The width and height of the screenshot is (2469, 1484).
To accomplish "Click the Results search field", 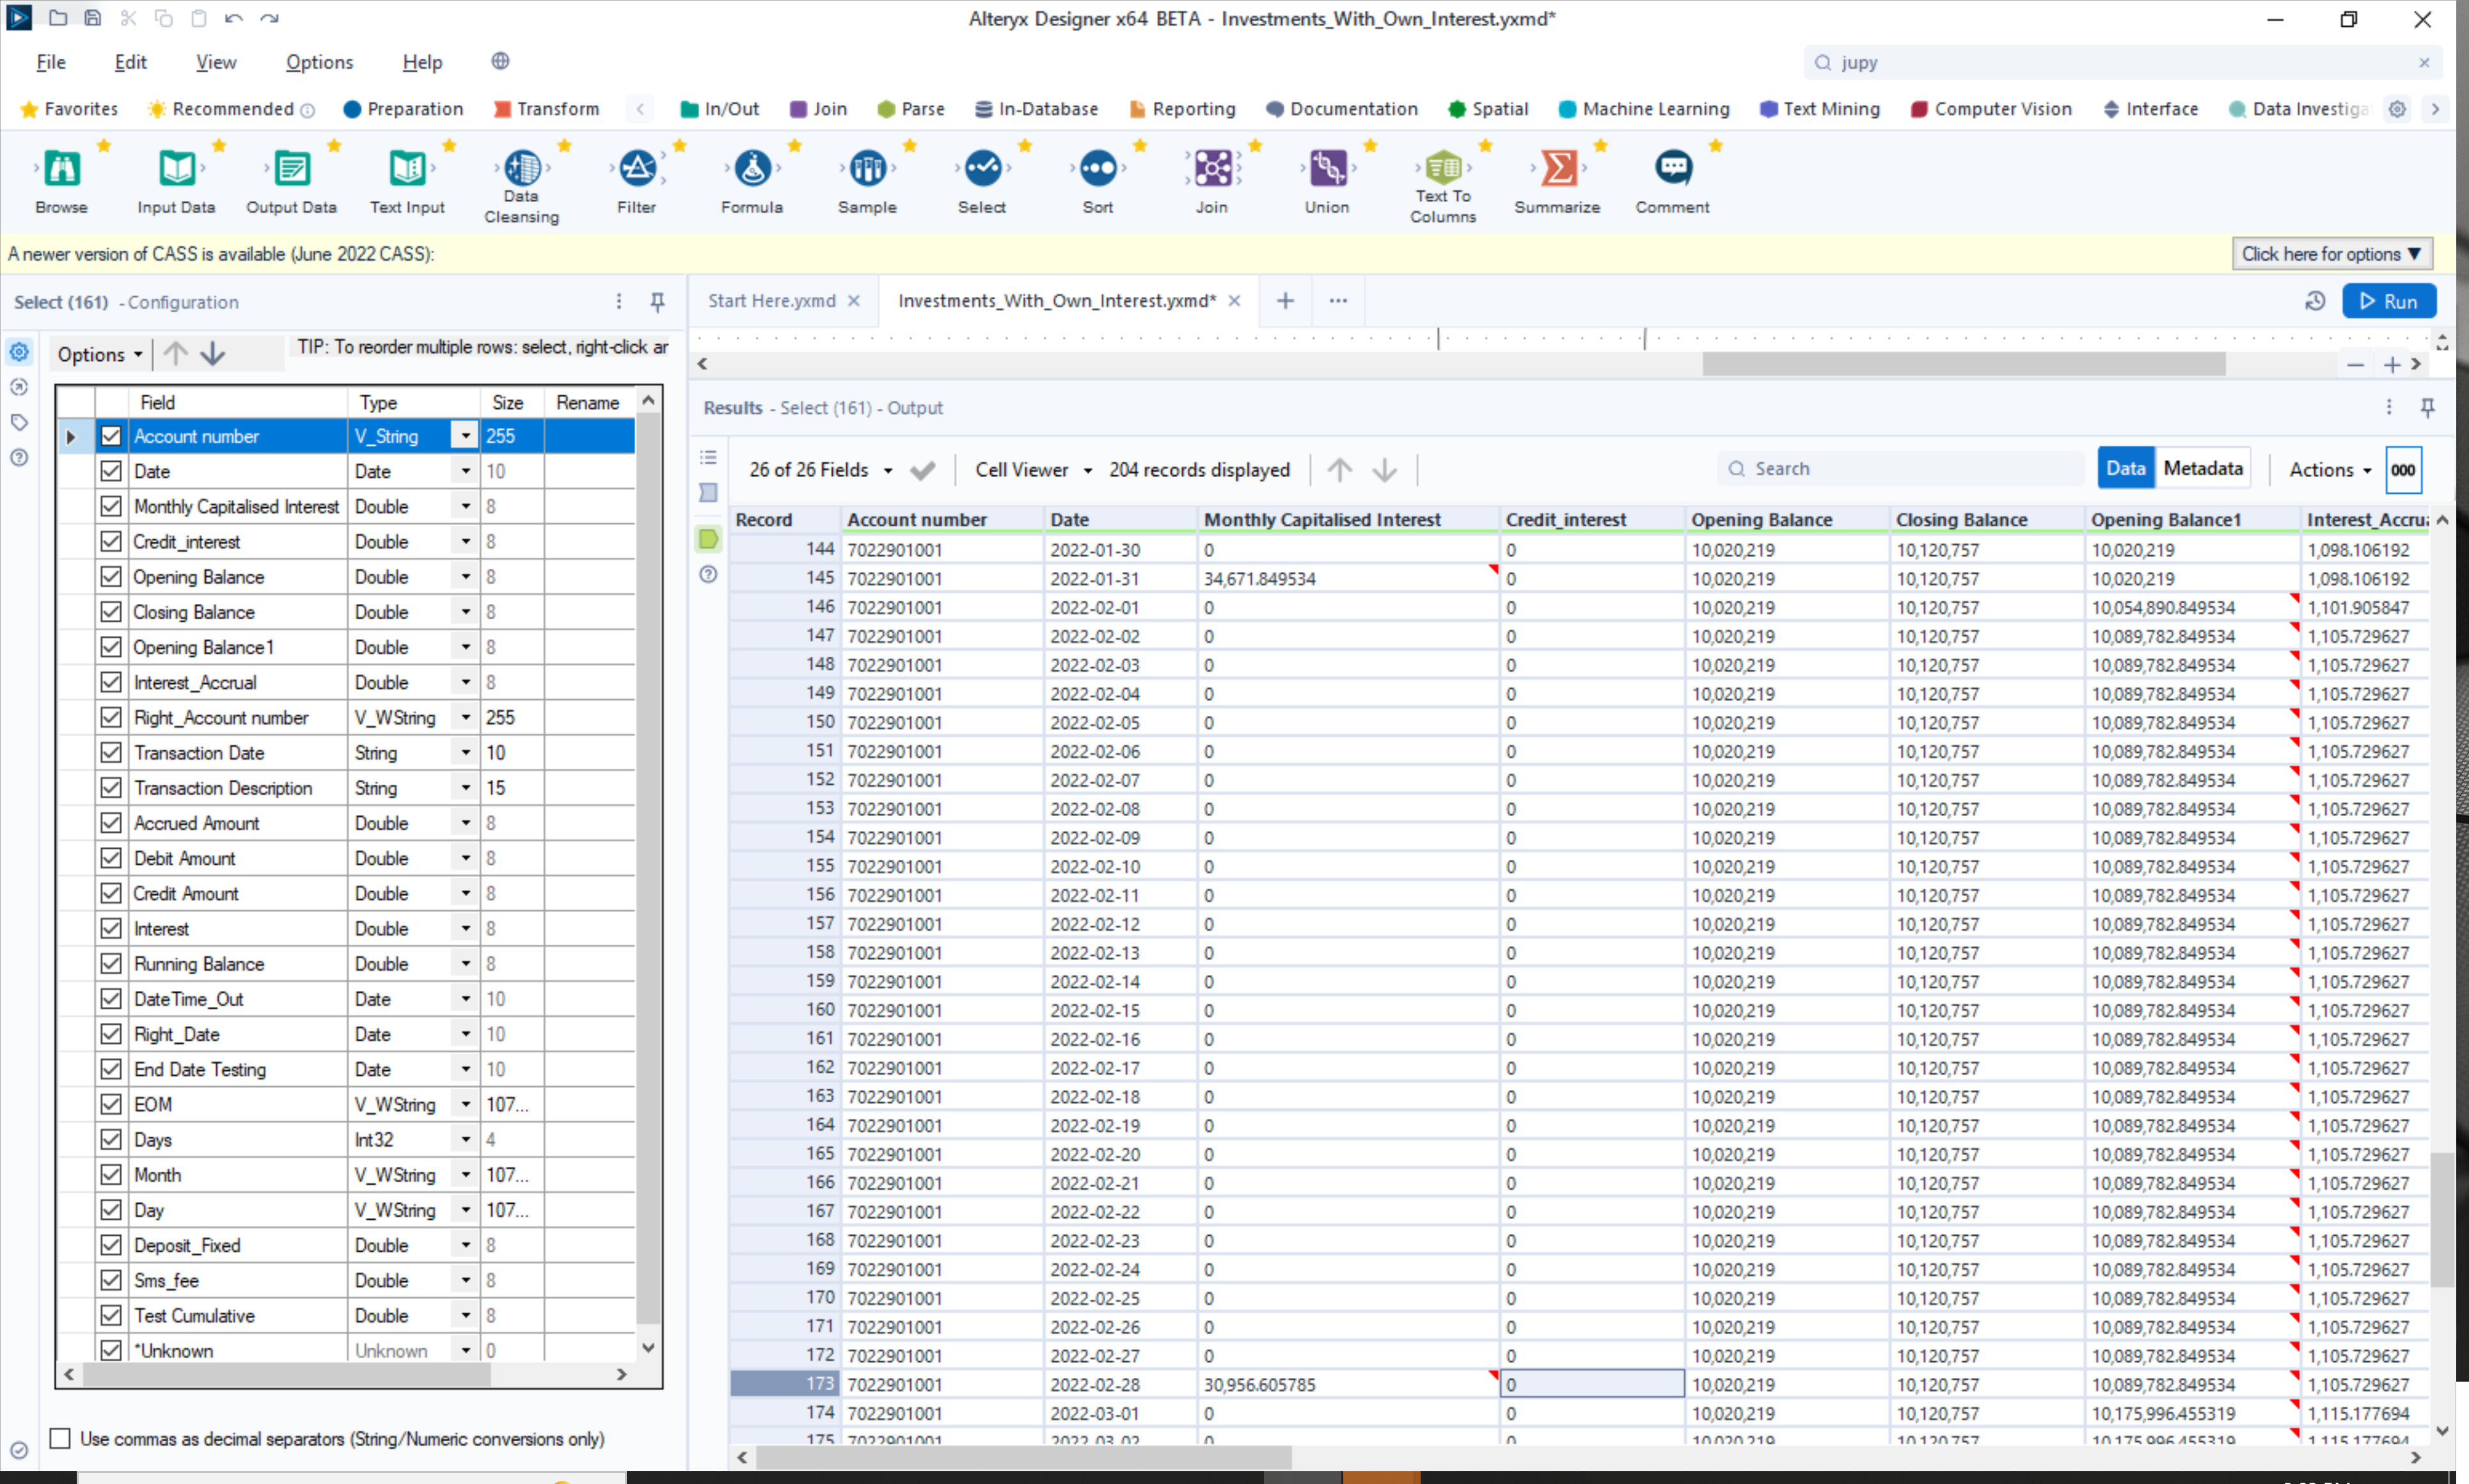I will [x=1900, y=467].
